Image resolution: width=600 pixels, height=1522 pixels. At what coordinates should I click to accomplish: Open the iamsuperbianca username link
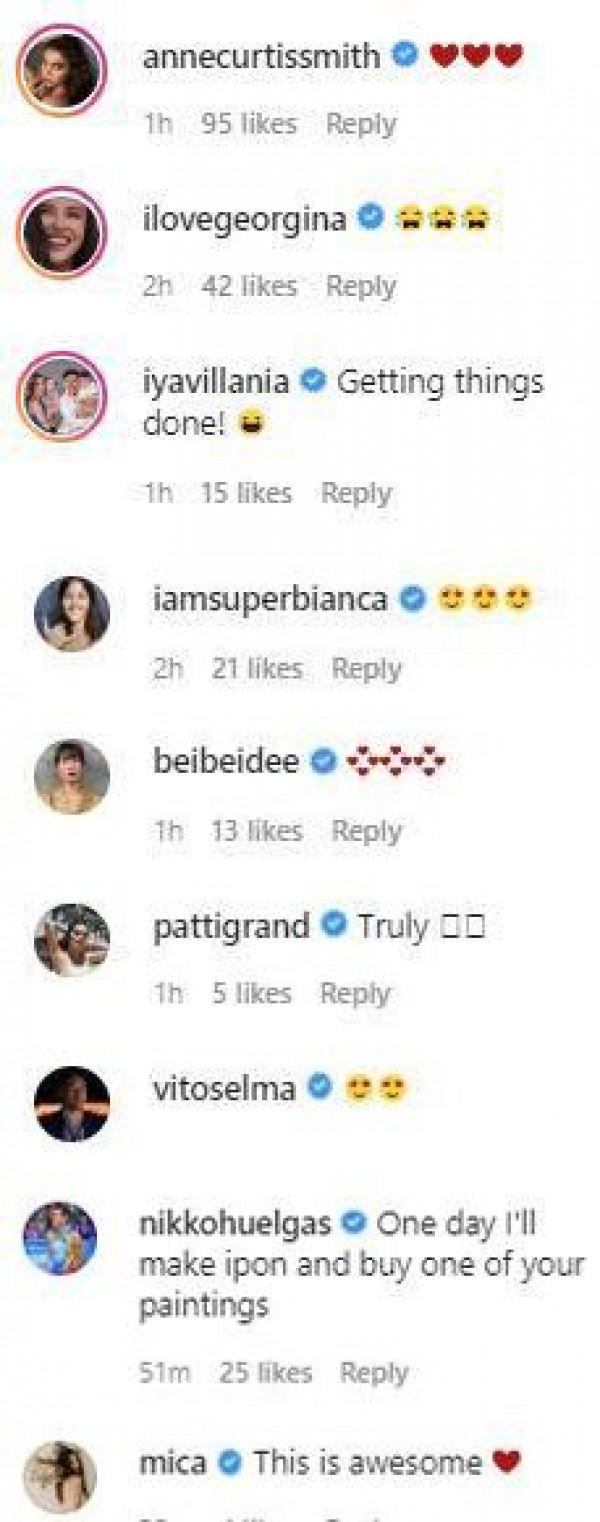tap(270, 599)
